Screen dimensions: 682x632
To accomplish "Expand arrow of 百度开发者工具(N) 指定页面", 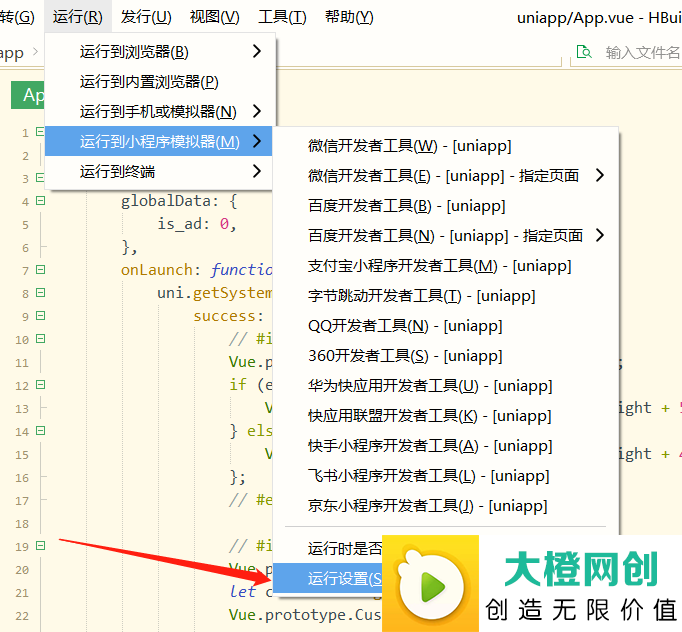I will click(x=600, y=235).
